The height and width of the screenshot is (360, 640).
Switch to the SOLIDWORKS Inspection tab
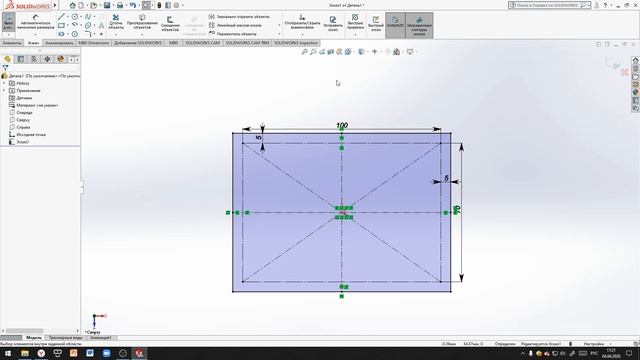(x=296, y=43)
